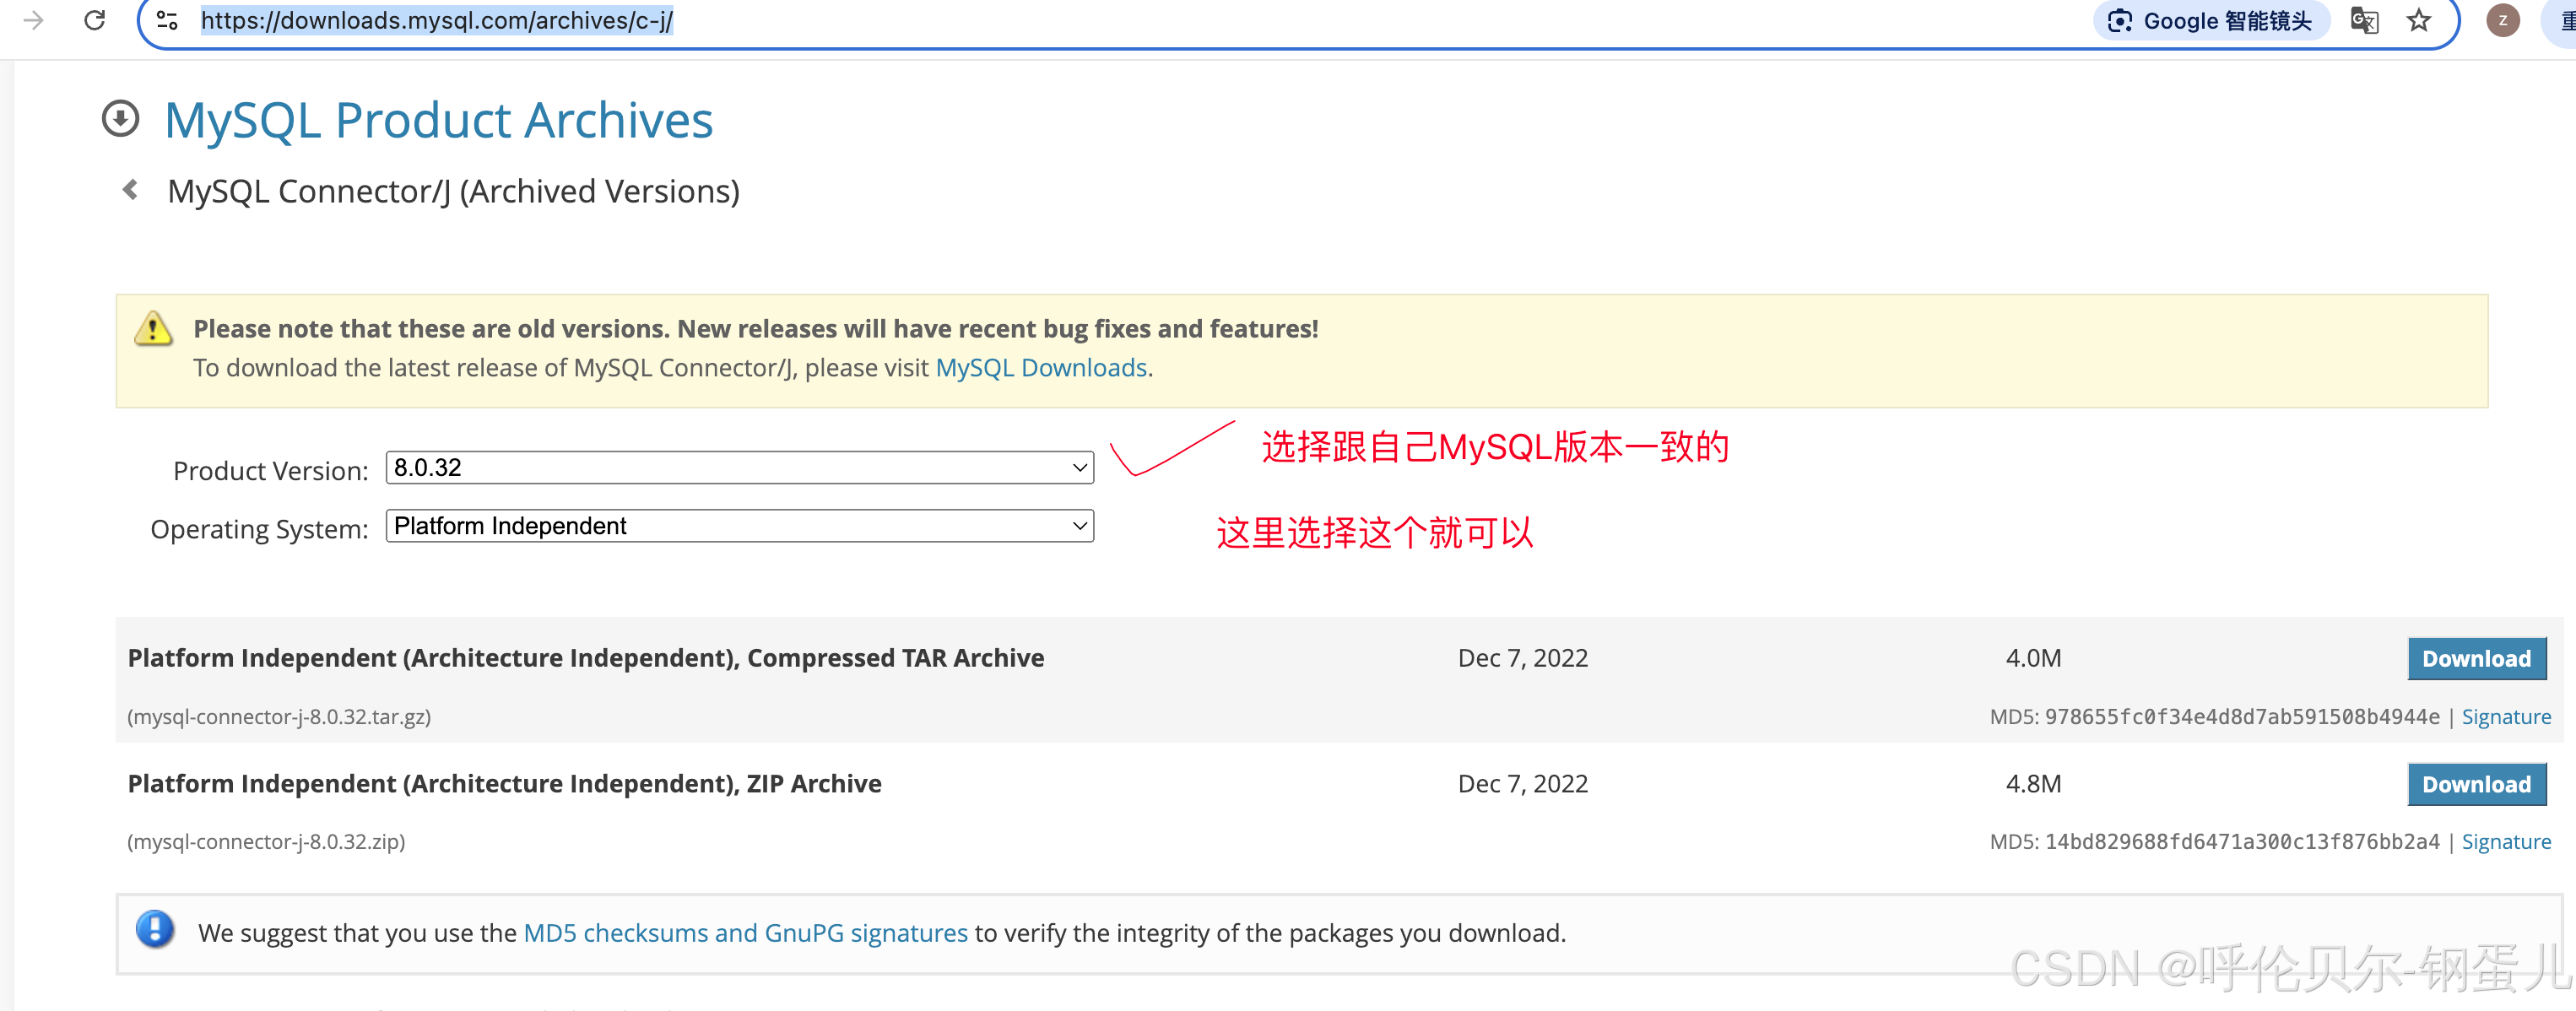Open the Product Version dropdown
This screenshot has height=1011, width=2576.
coord(739,467)
